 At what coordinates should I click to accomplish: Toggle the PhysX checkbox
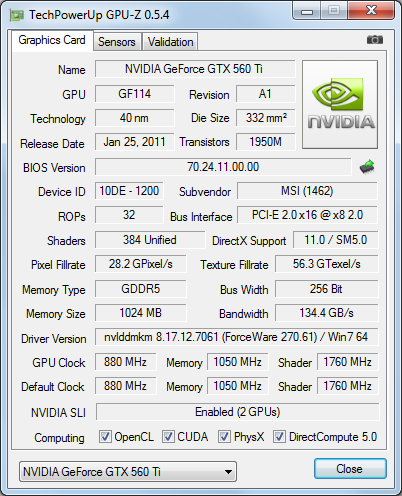tap(224, 437)
